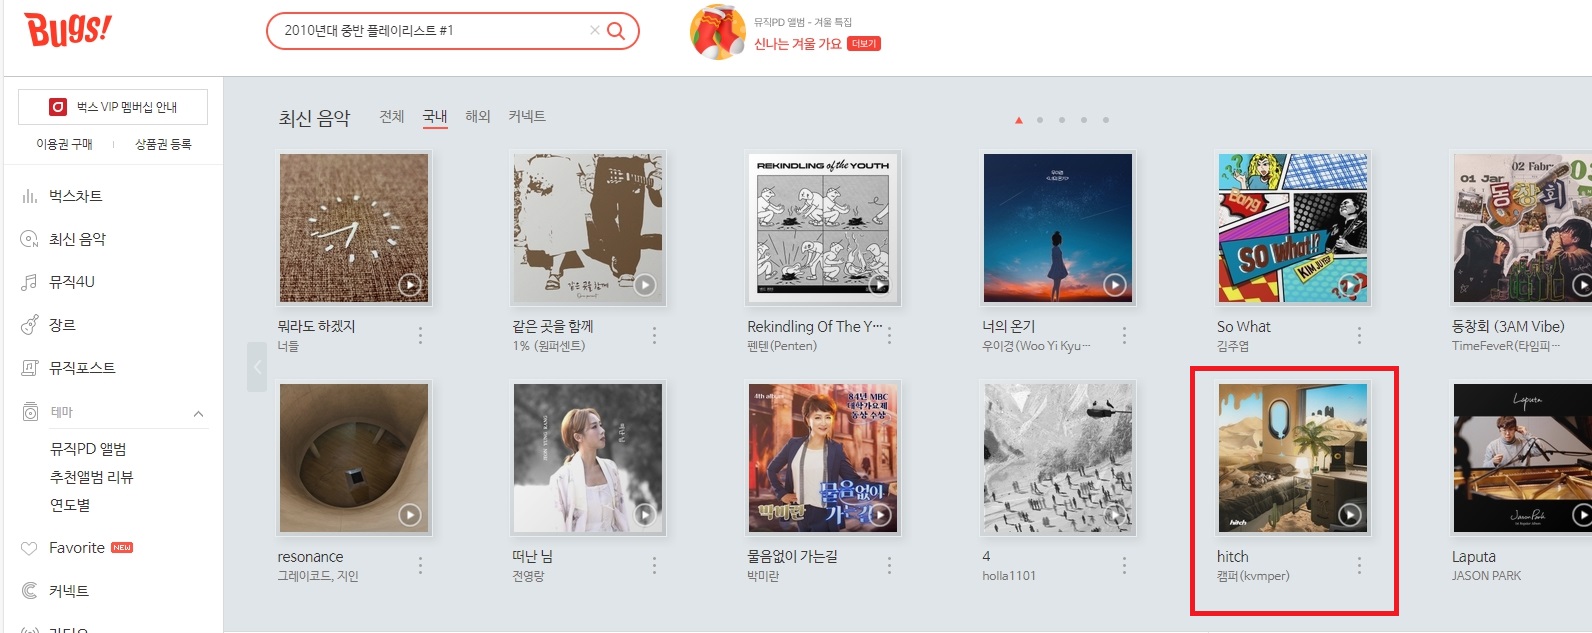The width and height of the screenshot is (1592, 633).
Task: Collapse the 테마 section chevron
Action: [198, 413]
